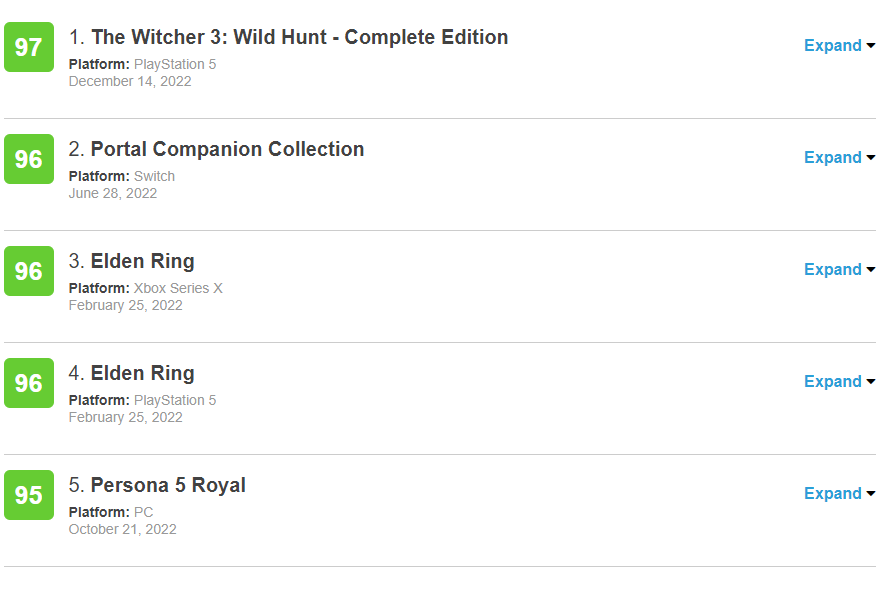Expand the Persona 5 Royal entry
The image size is (893, 593).
pyautogui.click(x=839, y=494)
